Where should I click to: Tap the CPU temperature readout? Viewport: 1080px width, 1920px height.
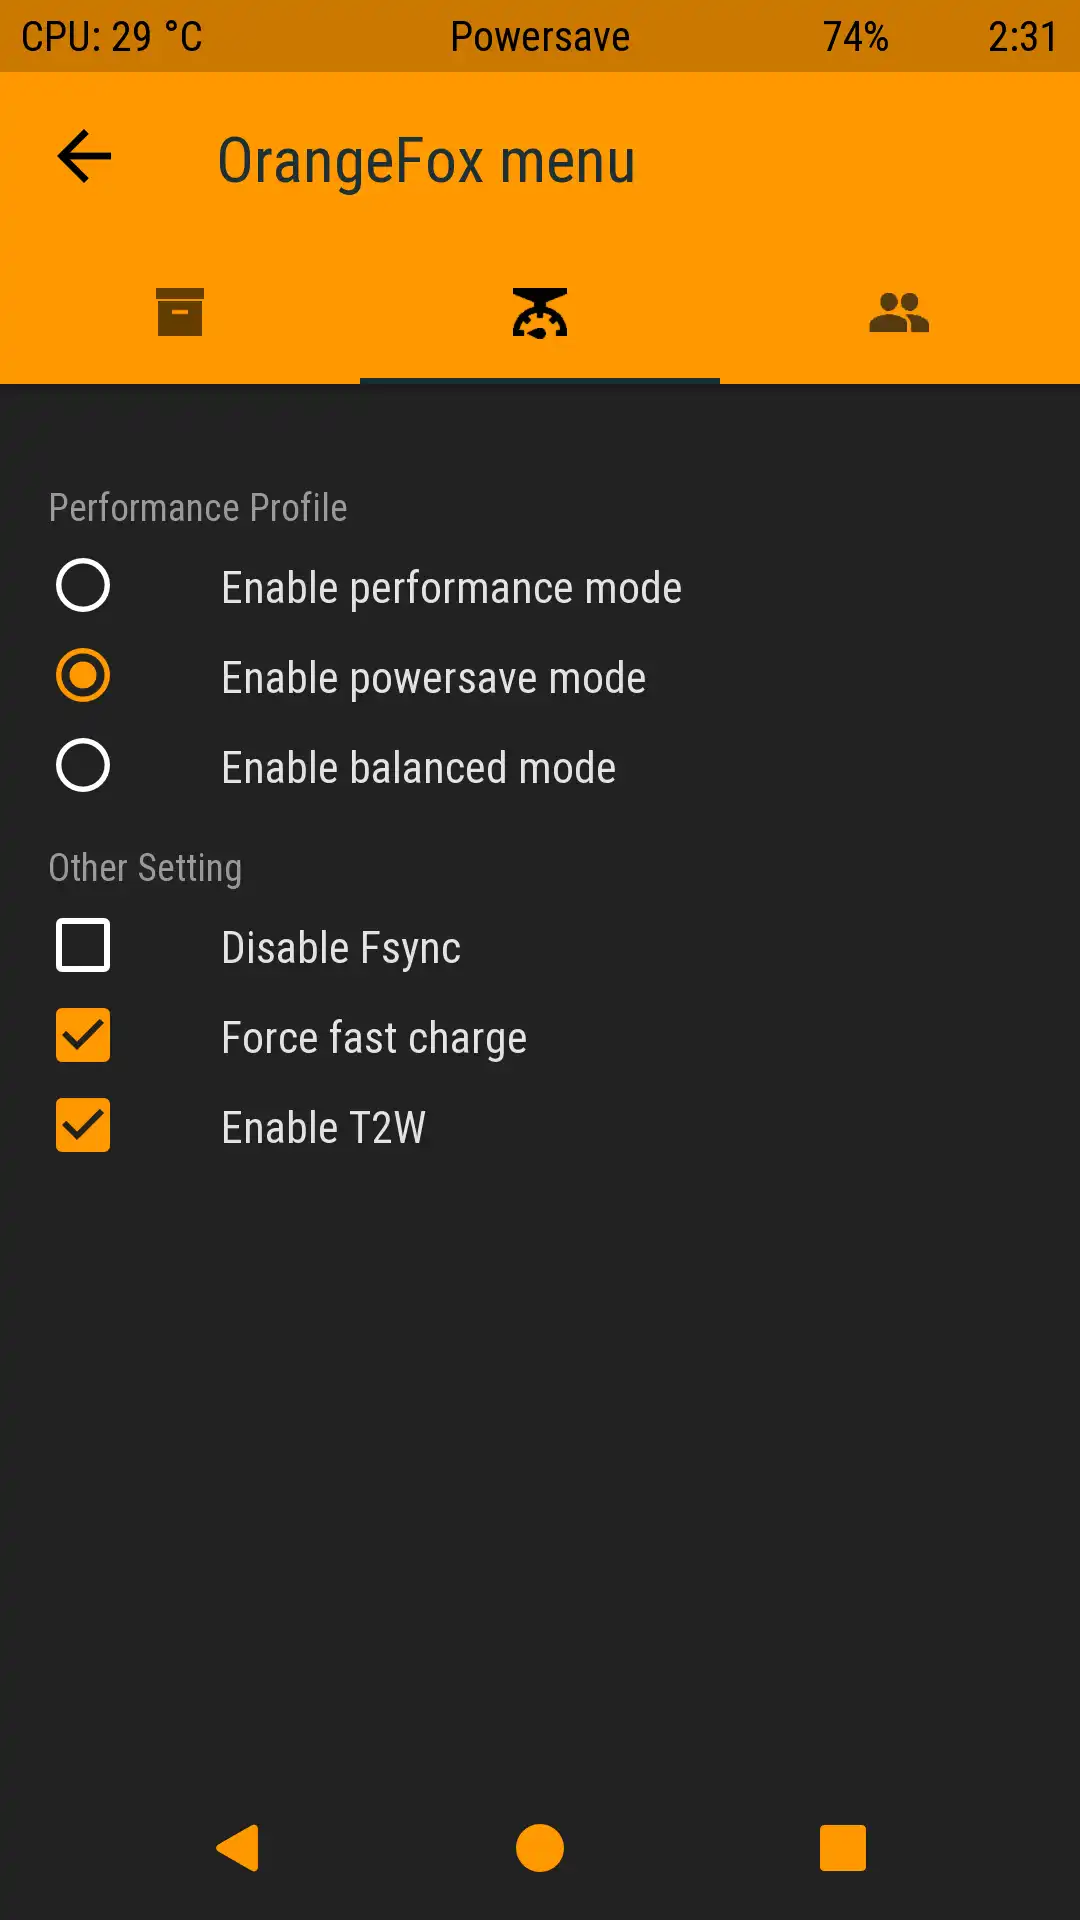[x=112, y=37]
